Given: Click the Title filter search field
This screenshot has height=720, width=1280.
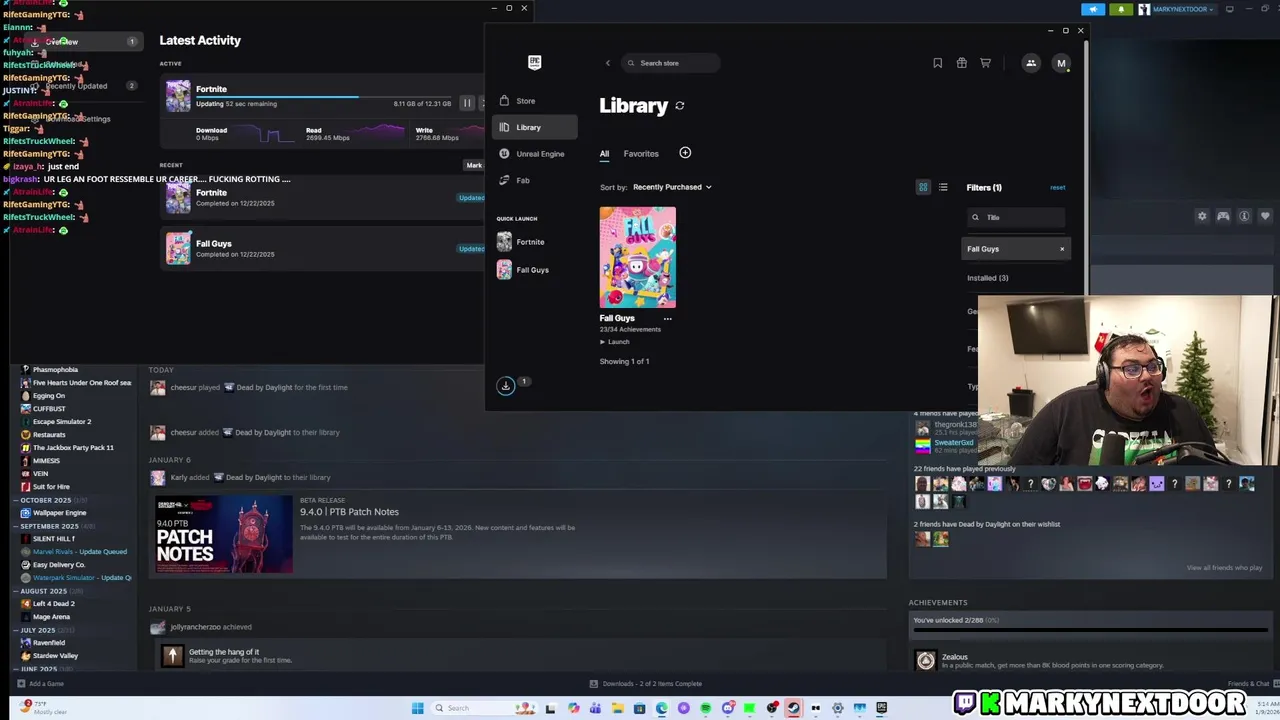Looking at the screenshot, I should 1015,217.
